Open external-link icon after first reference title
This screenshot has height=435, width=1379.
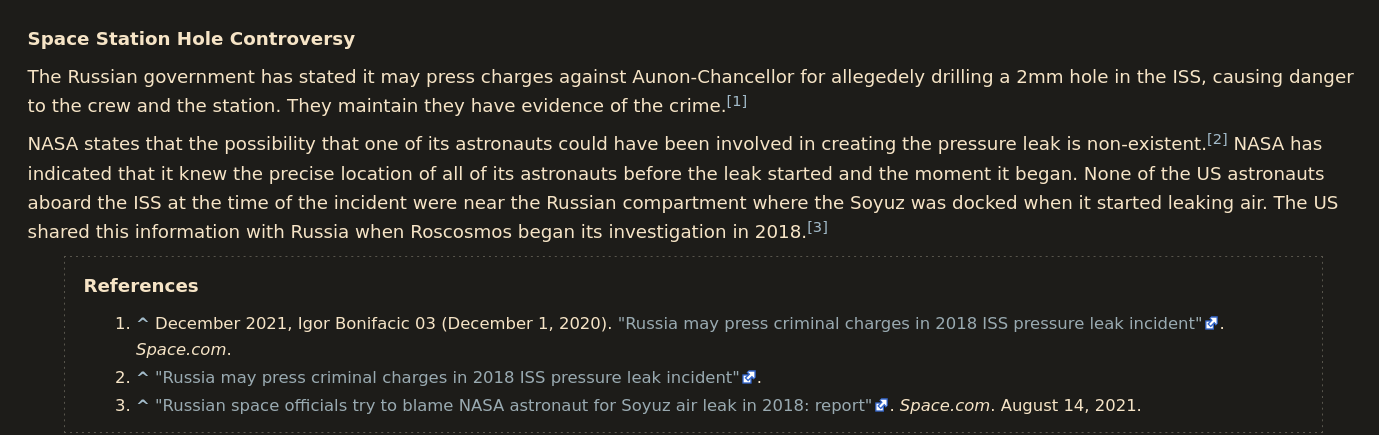point(1211,323)
